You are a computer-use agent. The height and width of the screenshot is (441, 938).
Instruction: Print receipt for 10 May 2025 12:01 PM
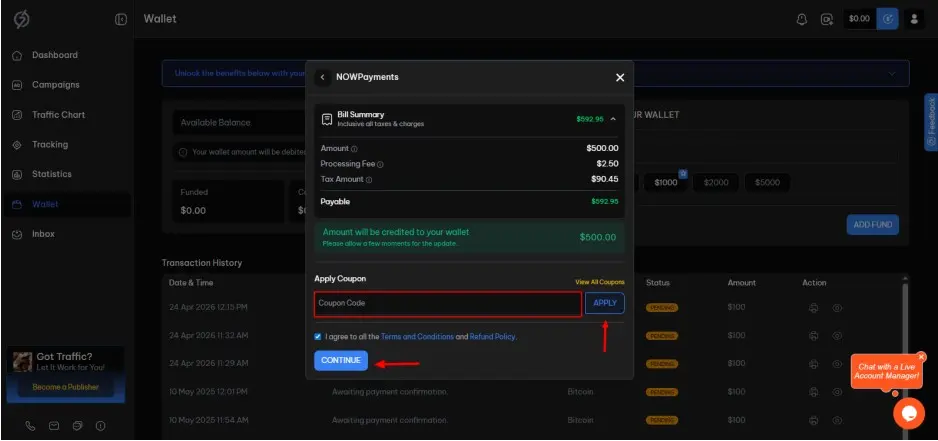tap(814, 392)
